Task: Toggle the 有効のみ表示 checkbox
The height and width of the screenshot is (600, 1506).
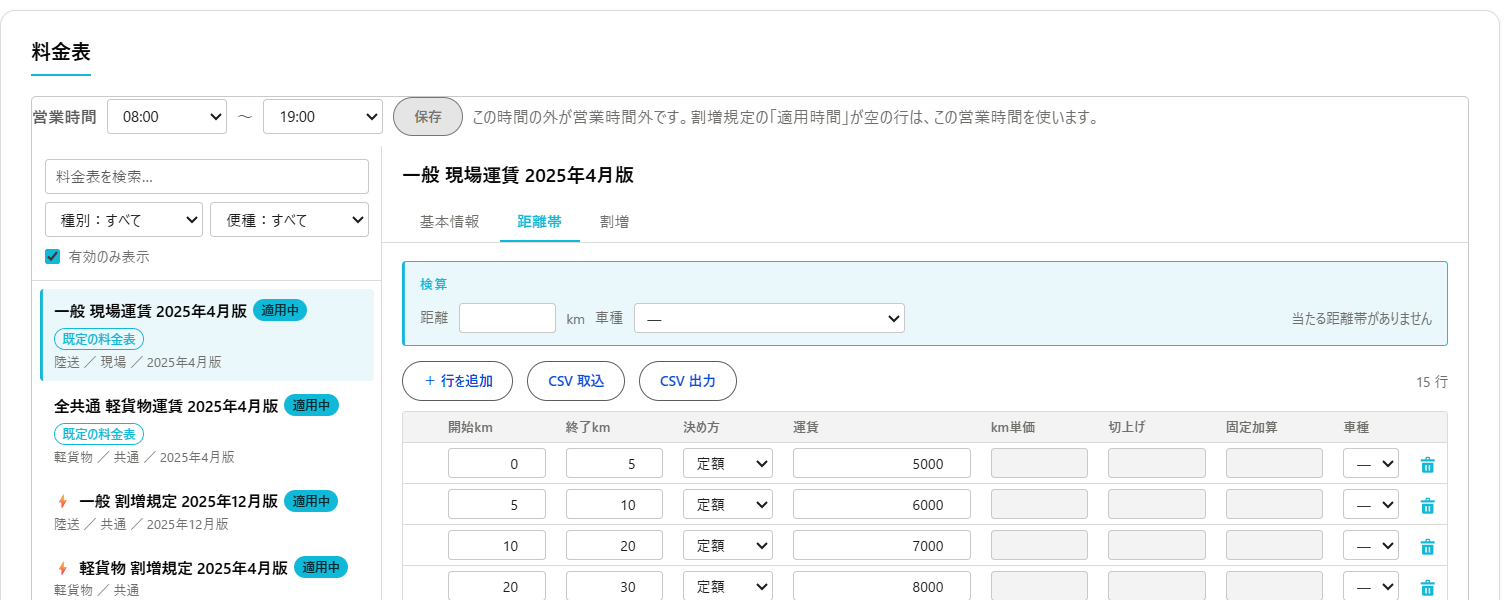Action: pos(53,257)
